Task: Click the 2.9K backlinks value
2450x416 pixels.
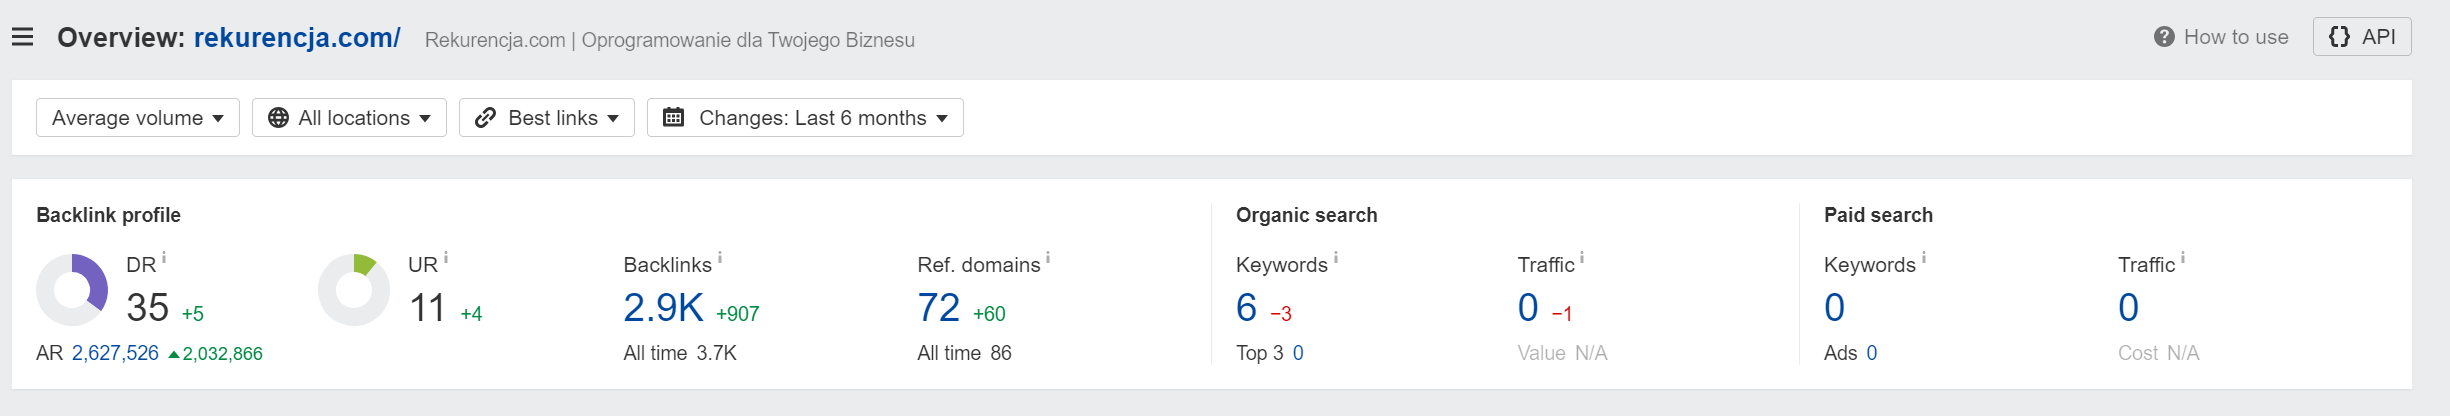Action: (x=663, y=308)
